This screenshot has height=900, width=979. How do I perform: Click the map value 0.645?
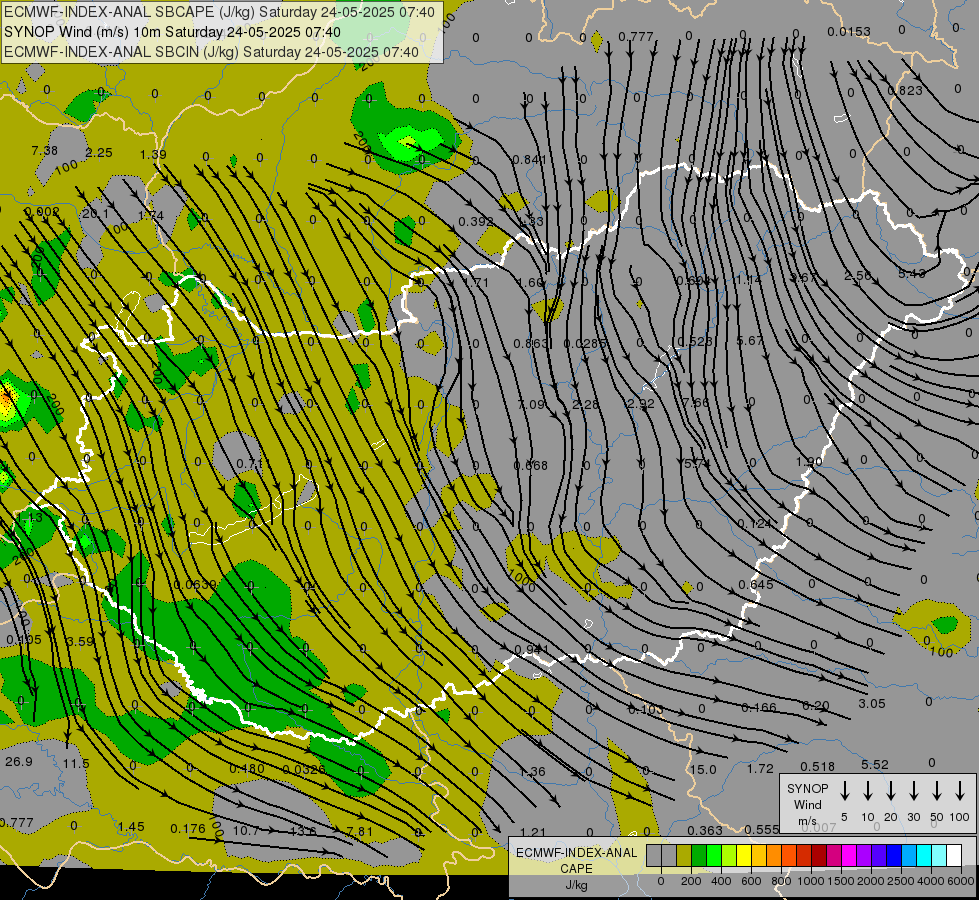click(755, 585)
